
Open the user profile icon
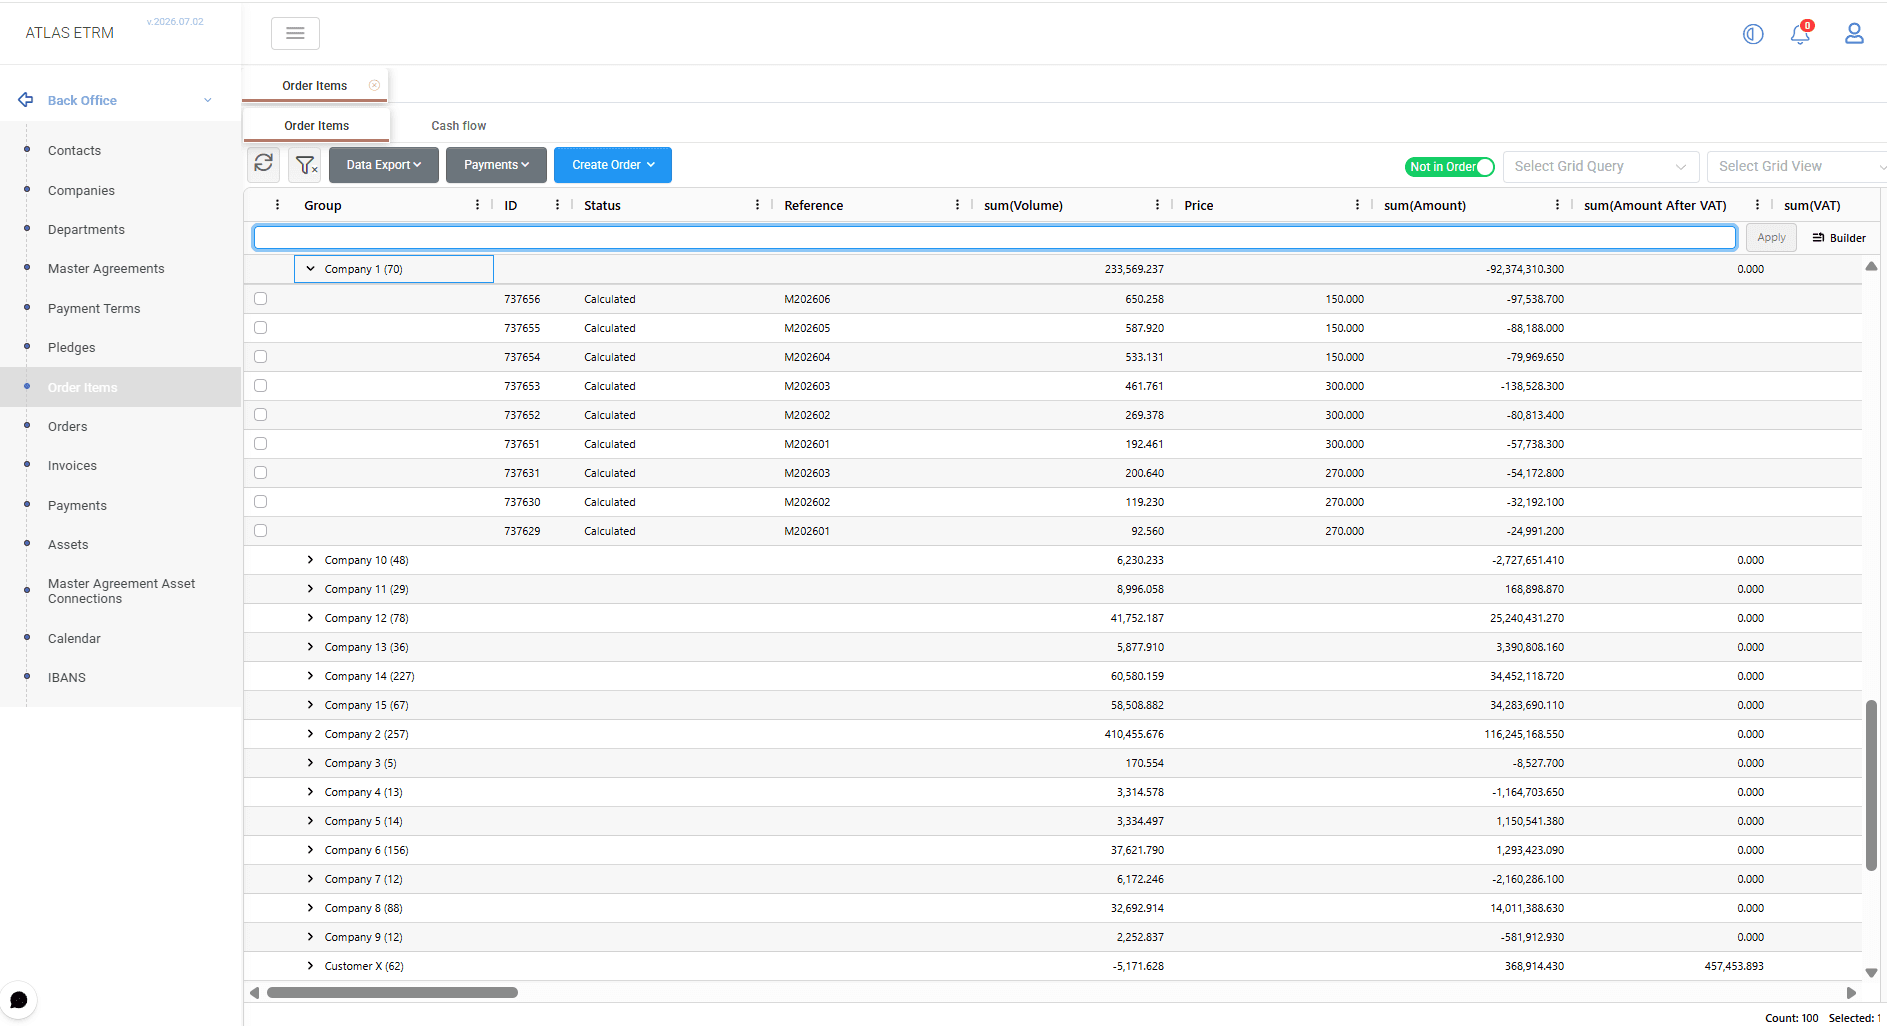[1854, 33]
